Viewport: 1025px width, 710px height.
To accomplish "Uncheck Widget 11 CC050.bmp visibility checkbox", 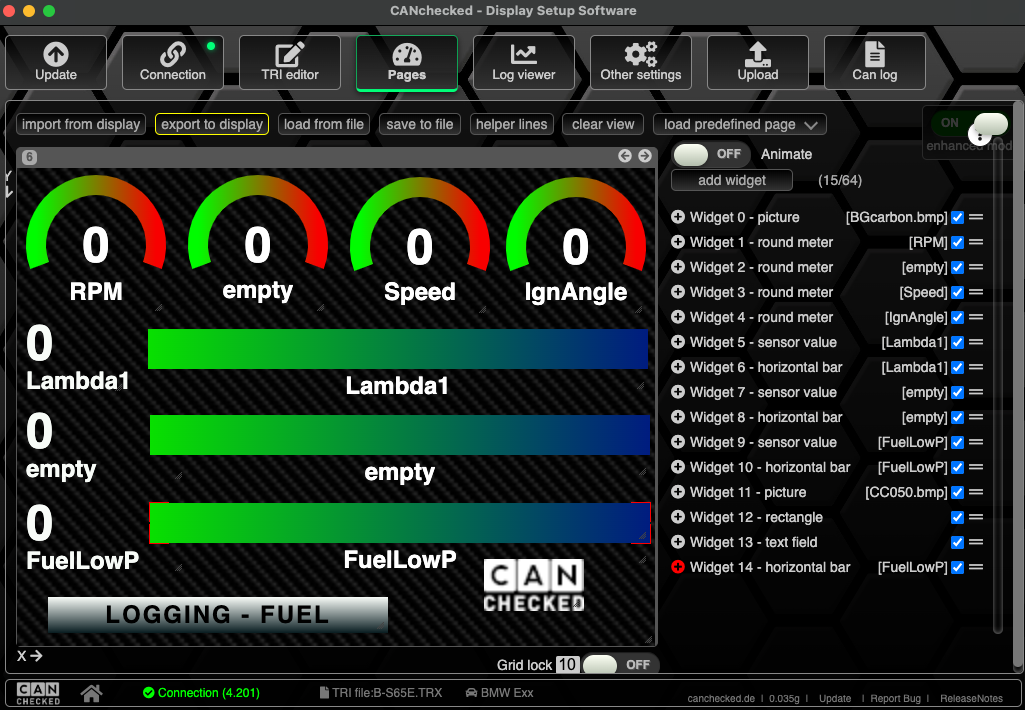I will pos(958,492).
